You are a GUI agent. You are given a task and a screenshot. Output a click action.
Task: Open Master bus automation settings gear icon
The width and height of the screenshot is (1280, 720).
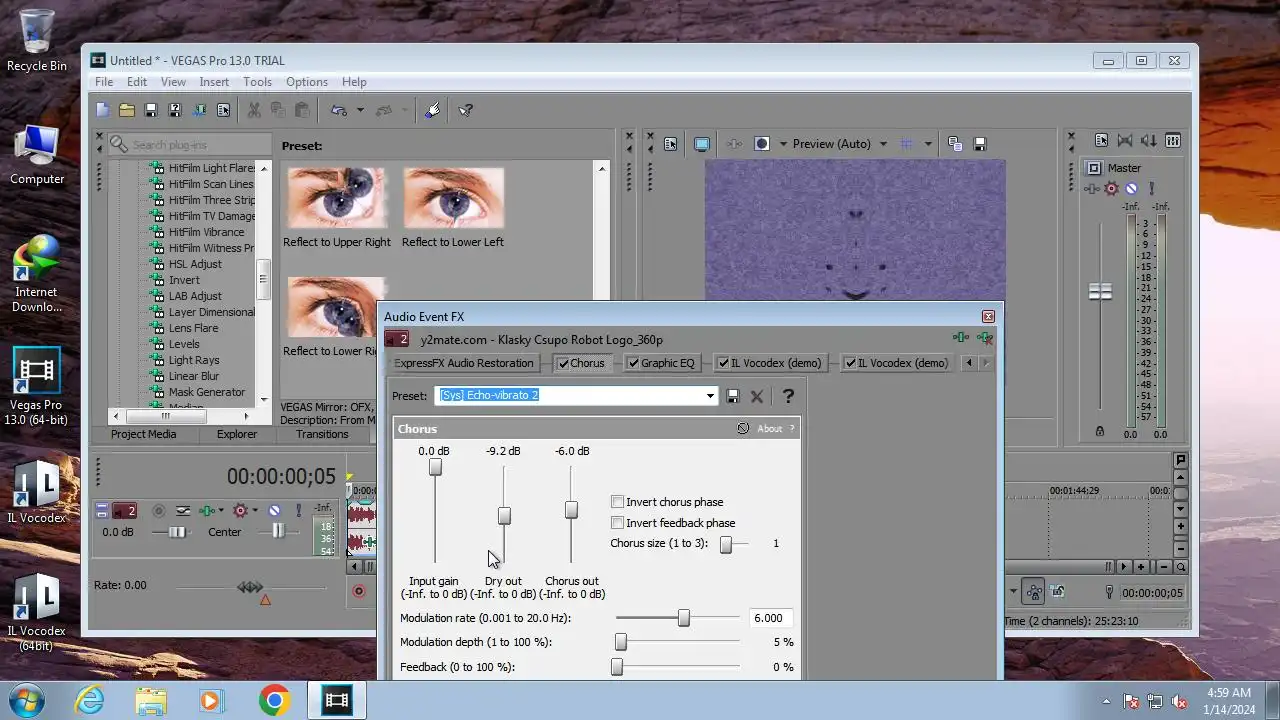1111,188
